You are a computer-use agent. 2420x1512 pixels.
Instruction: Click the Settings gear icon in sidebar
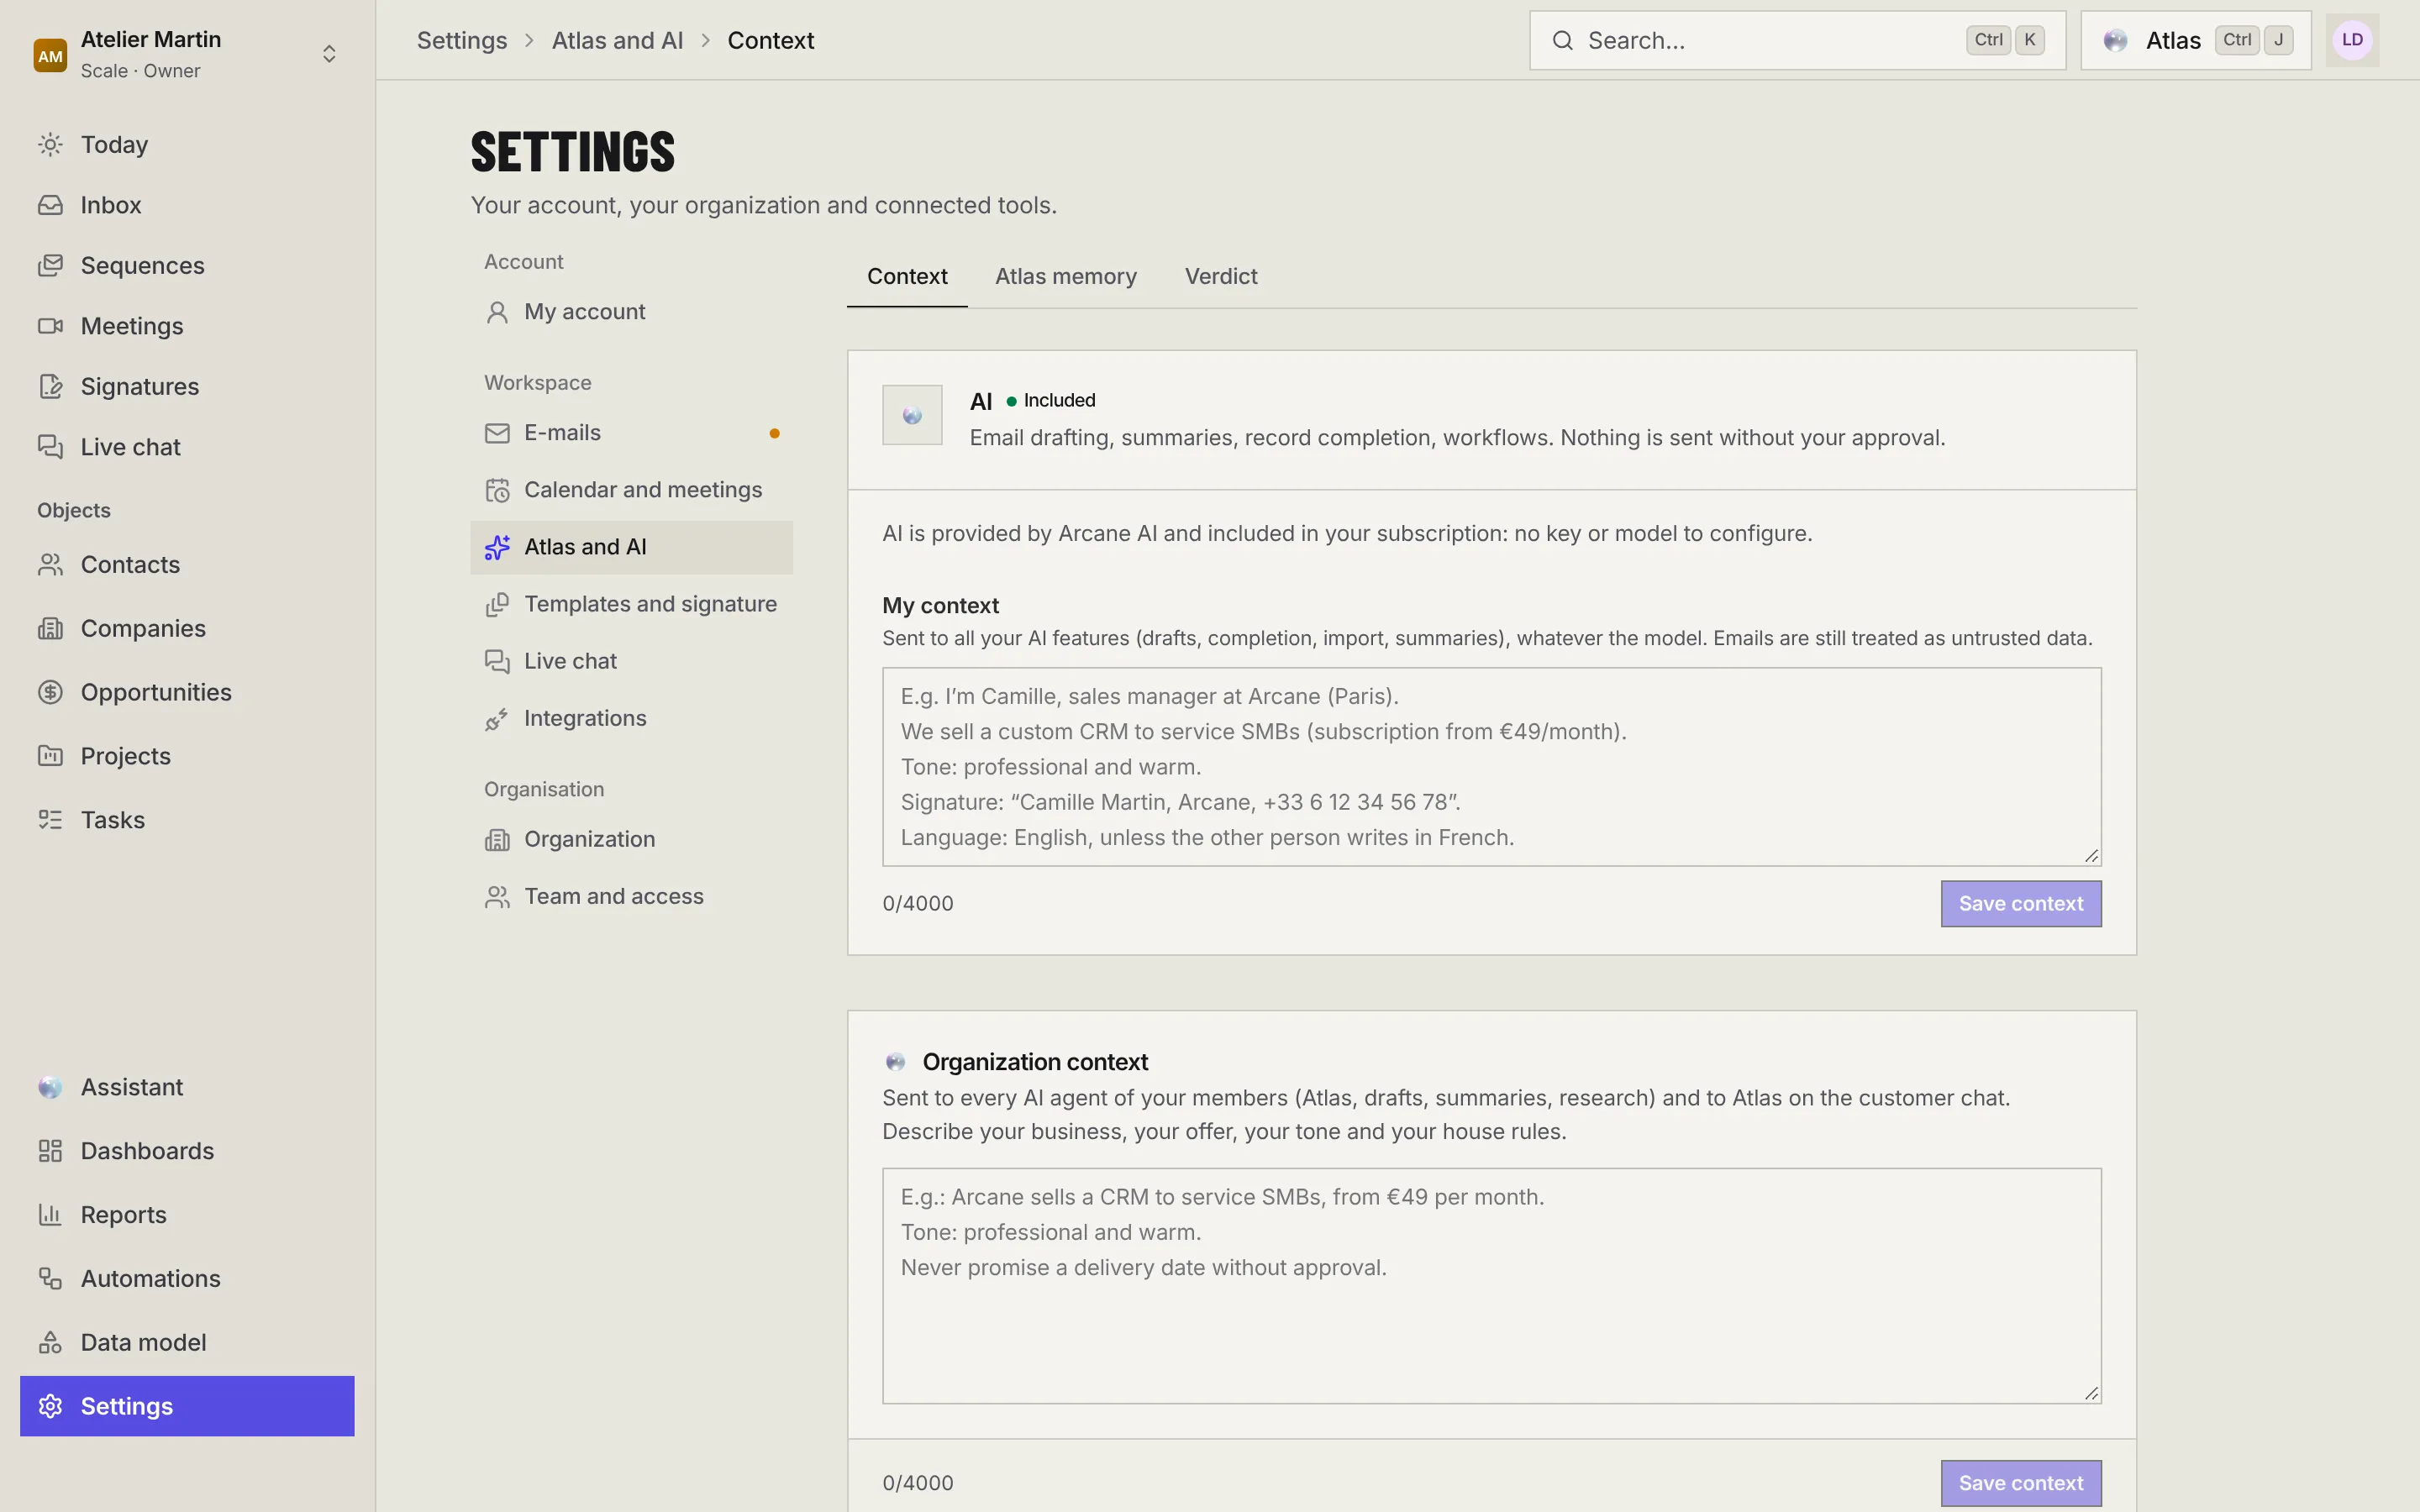[50, 1406]
